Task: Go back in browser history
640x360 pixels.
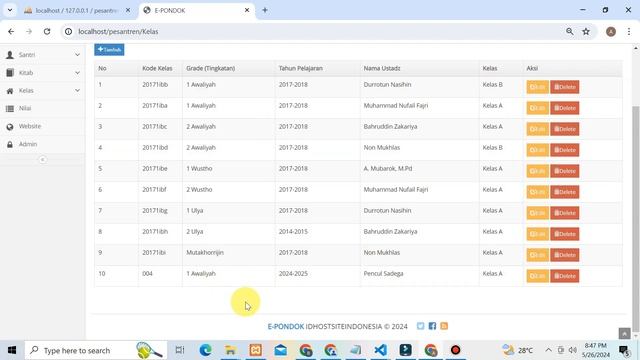Action: (x=11, y=31)
